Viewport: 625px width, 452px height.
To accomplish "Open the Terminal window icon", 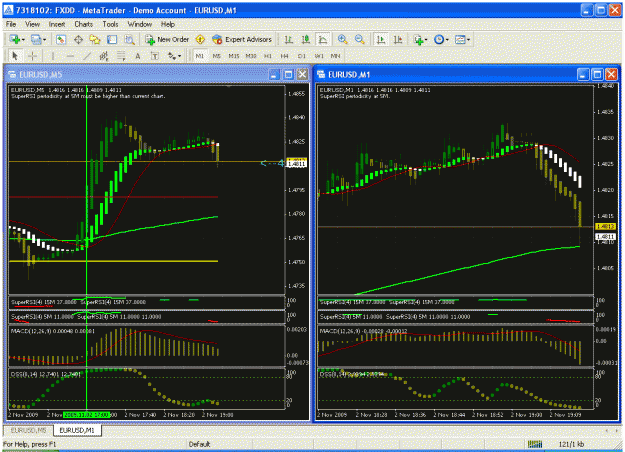I will 112,39.
